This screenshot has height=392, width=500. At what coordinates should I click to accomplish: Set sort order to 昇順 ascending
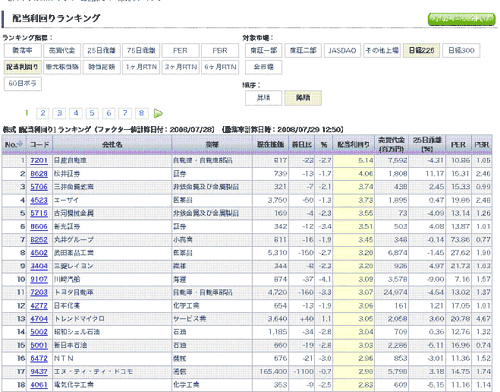coord(264,98)
